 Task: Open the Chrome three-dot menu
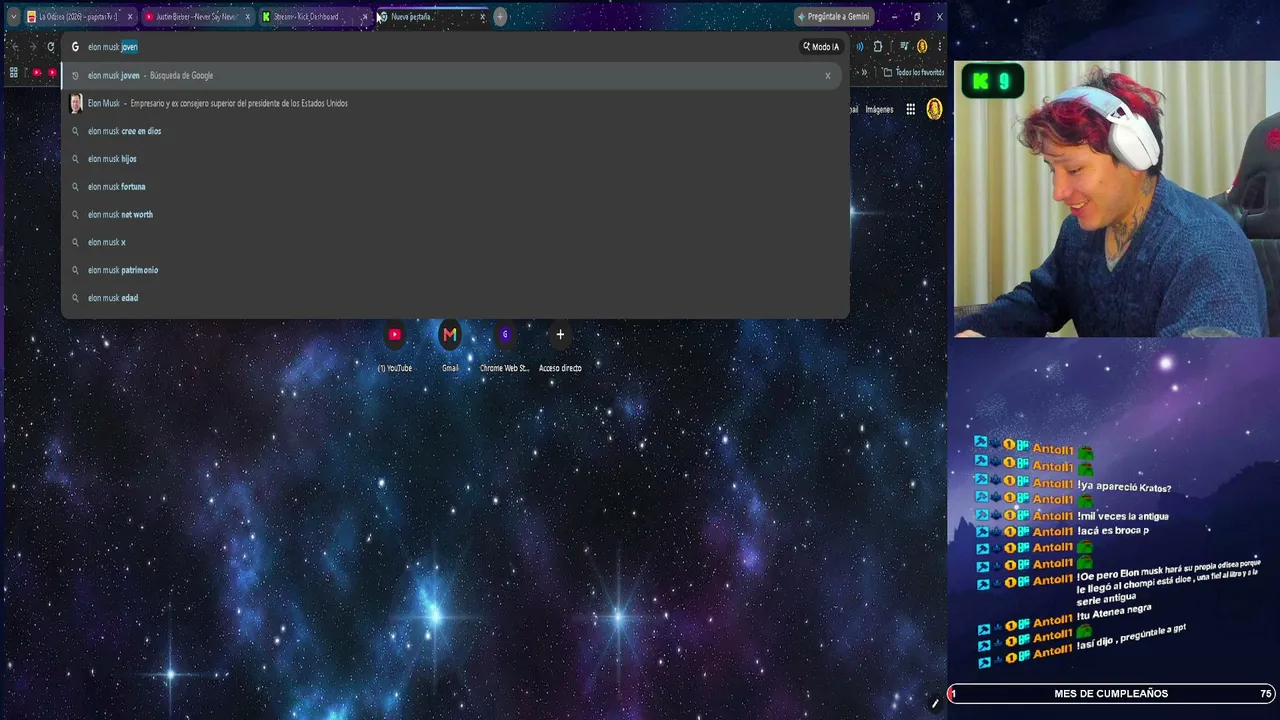coord(939,46)
